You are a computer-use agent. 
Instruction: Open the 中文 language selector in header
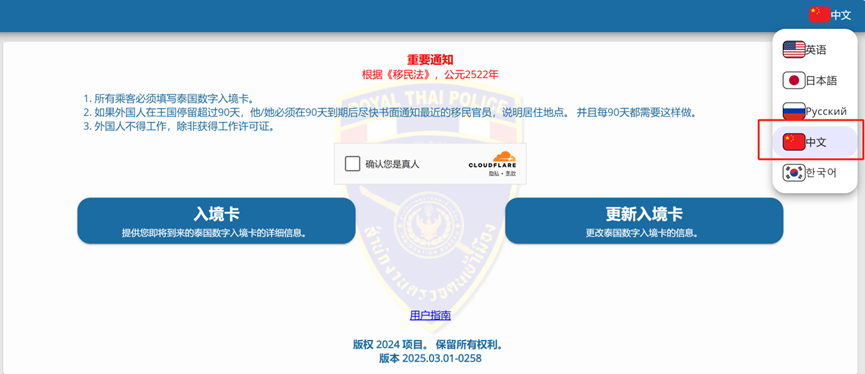coord(830,14)
